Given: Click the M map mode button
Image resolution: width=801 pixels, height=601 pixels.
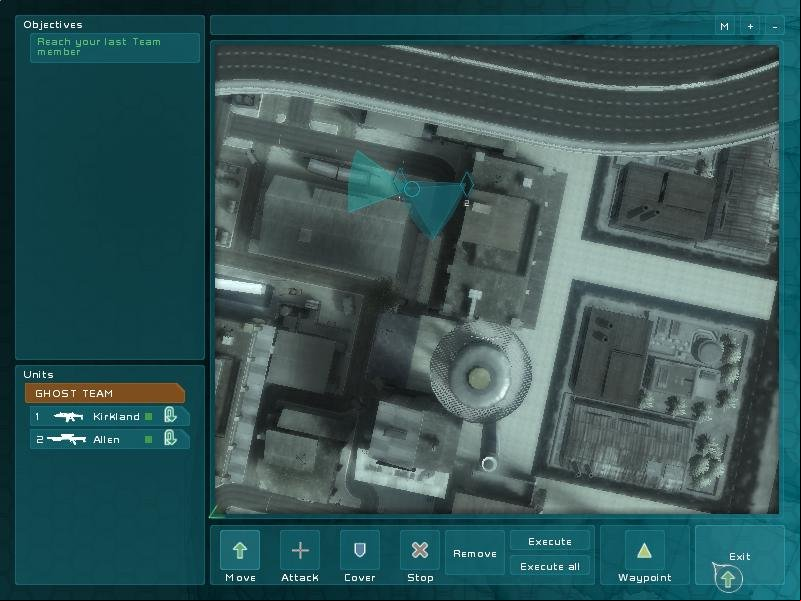Looking at the screenshot, I should 724,26.
